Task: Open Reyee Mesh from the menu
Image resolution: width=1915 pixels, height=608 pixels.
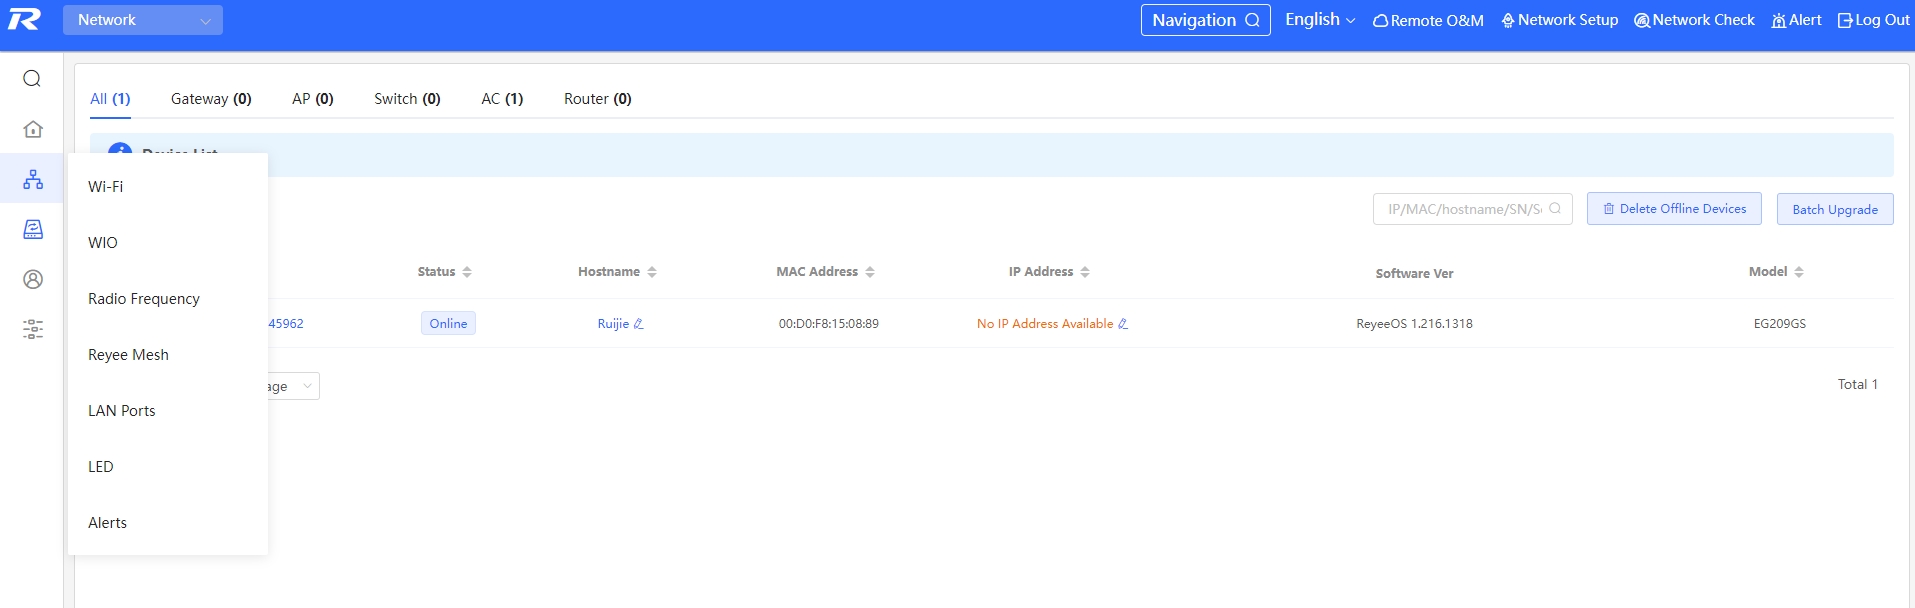Action: pos(128,355)
